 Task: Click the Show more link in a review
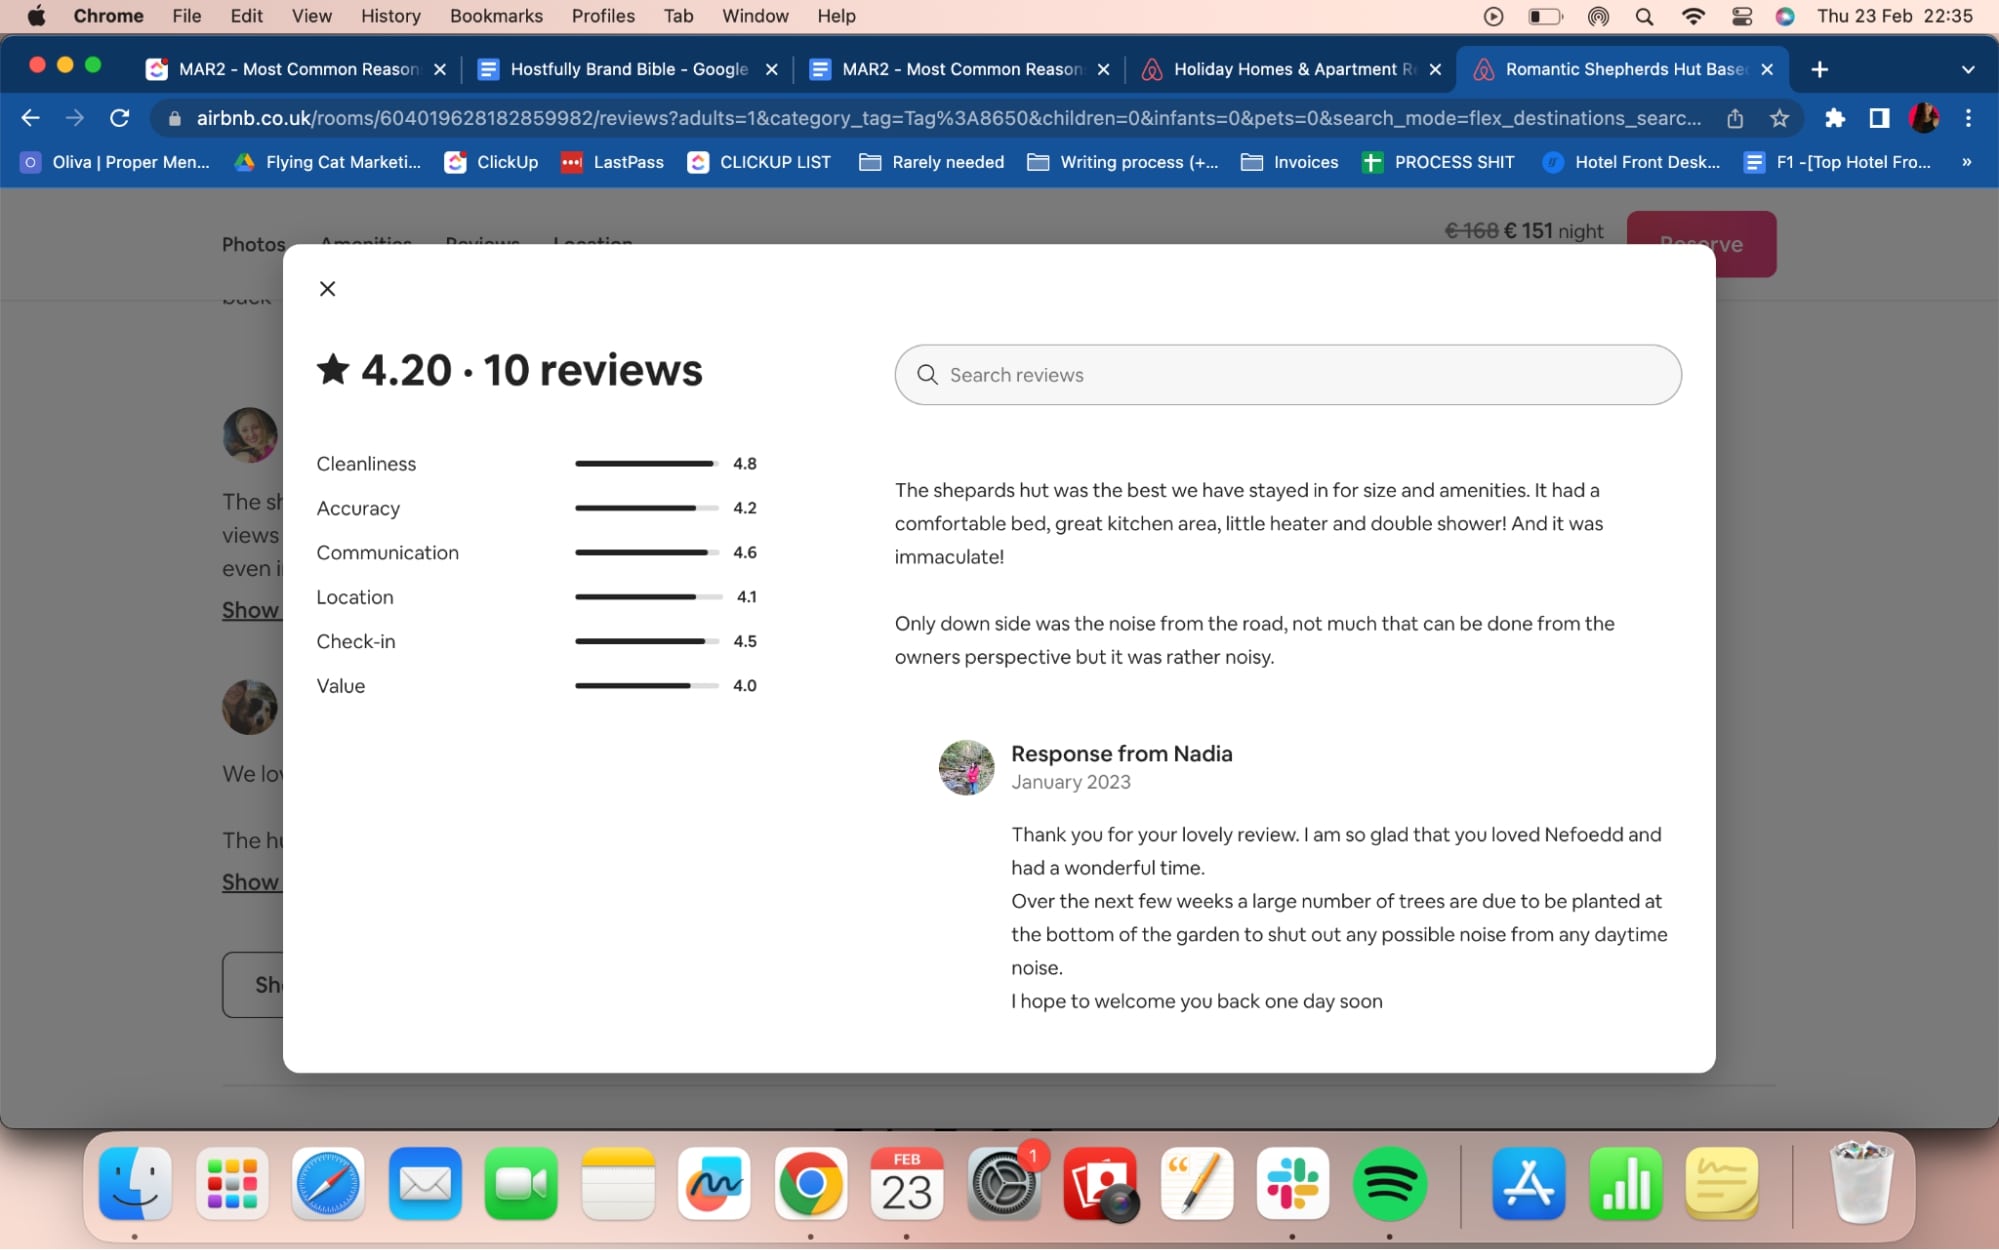(x=250, y=610)
